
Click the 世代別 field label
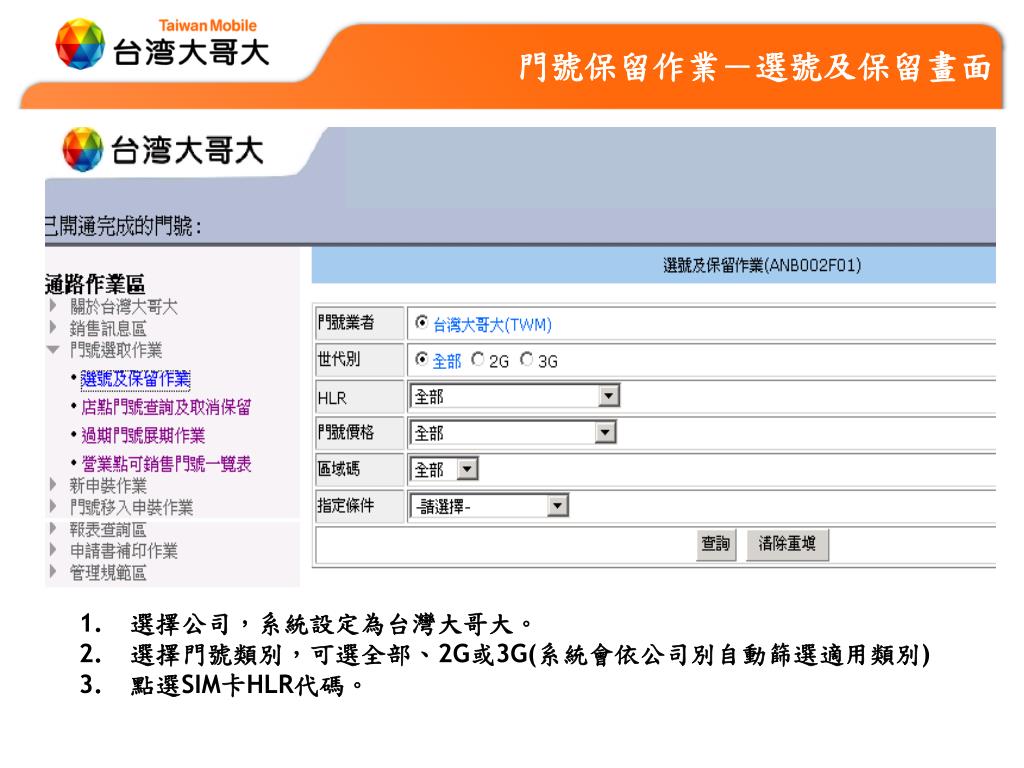click(338, 359)
